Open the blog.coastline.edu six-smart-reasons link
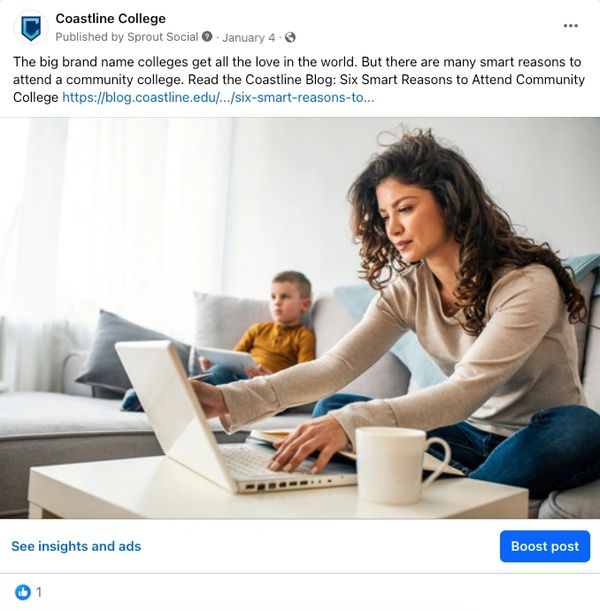The image size is (600, 611). coord(218,97)
